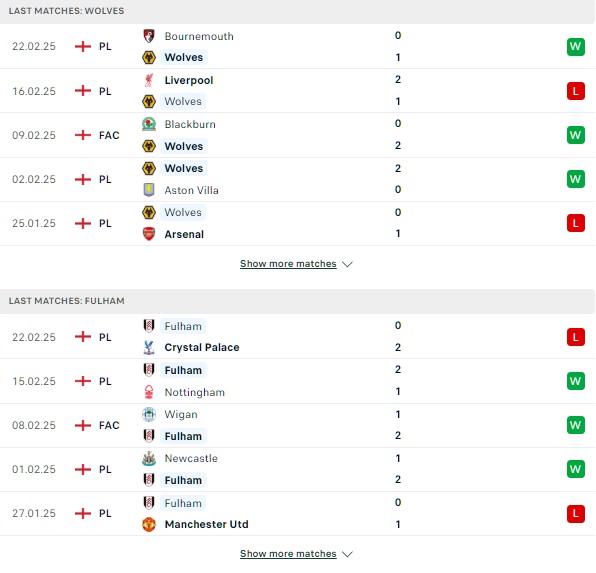Screen dimensions: 596x573
Task: Click the Aston Villa crest icon
Action: tap(149, 190)
